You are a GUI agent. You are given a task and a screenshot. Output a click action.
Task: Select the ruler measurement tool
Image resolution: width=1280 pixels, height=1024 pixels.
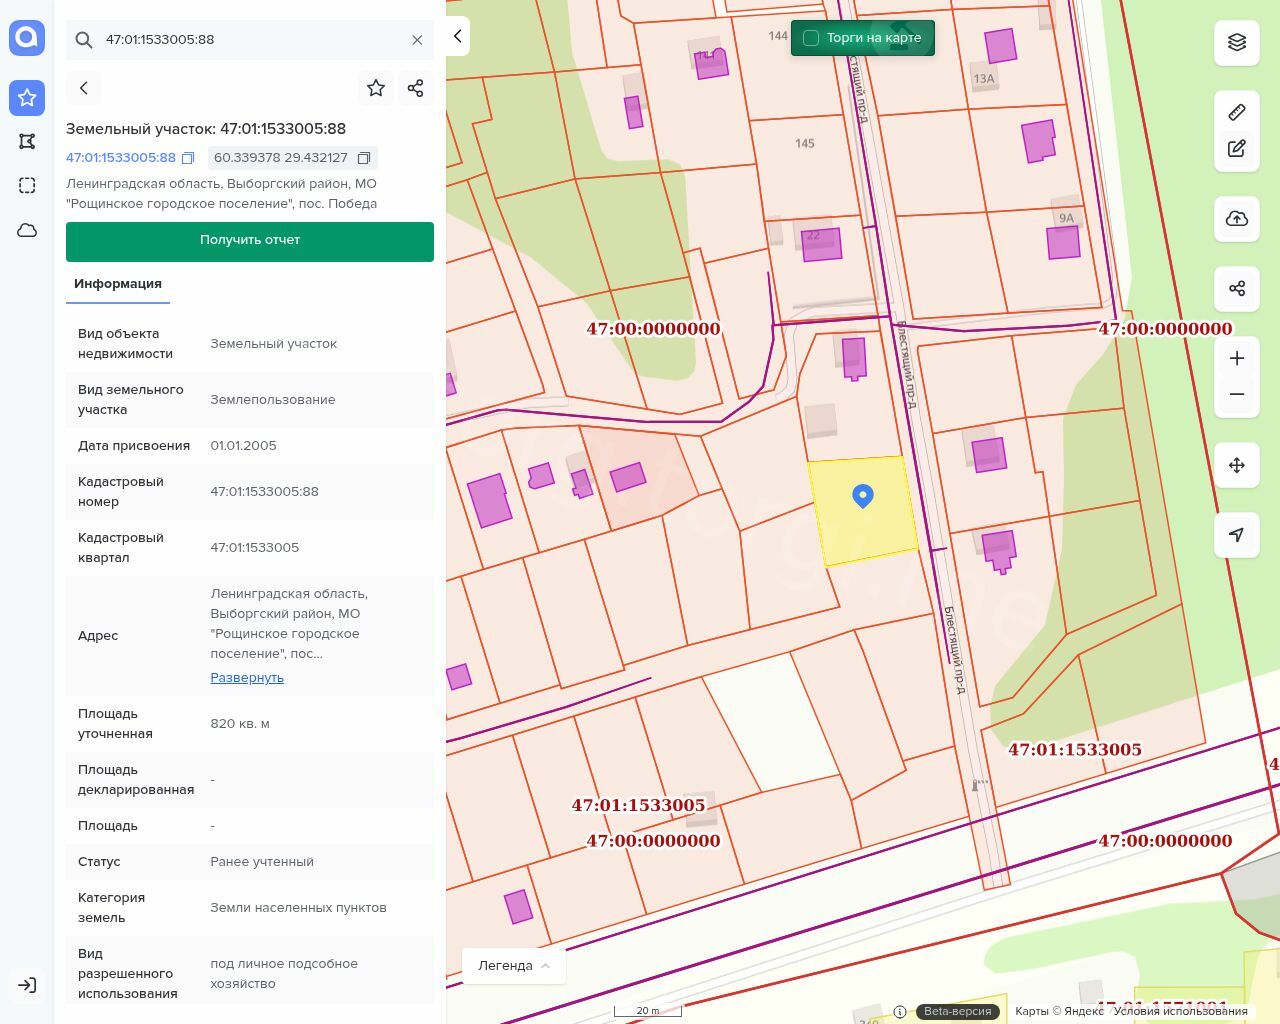[1237, 112]
